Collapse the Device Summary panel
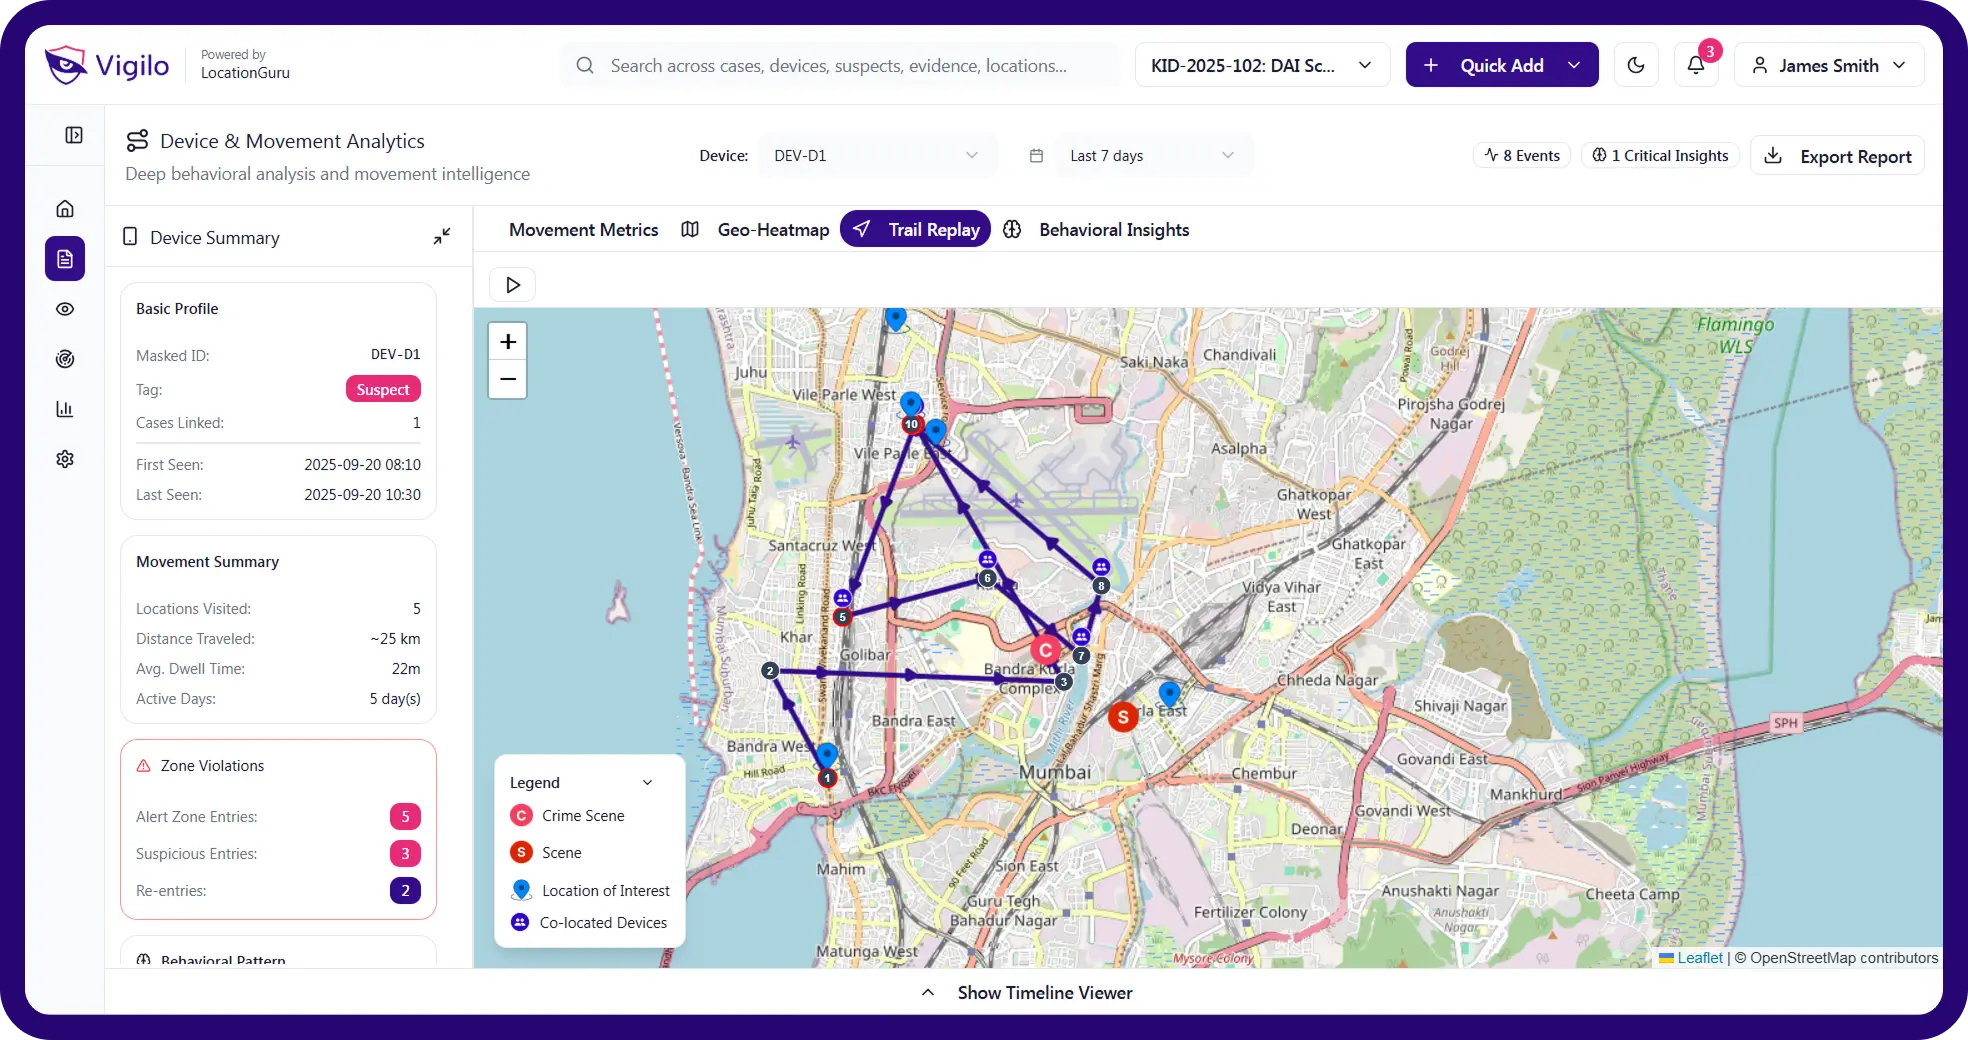The height and width of the screenshot is (1040, 1968). coord(441,237)
